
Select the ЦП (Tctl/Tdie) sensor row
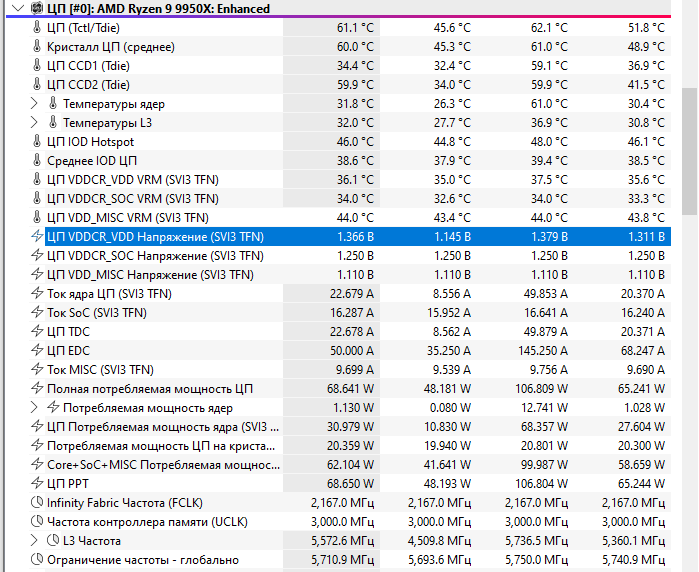350,28
